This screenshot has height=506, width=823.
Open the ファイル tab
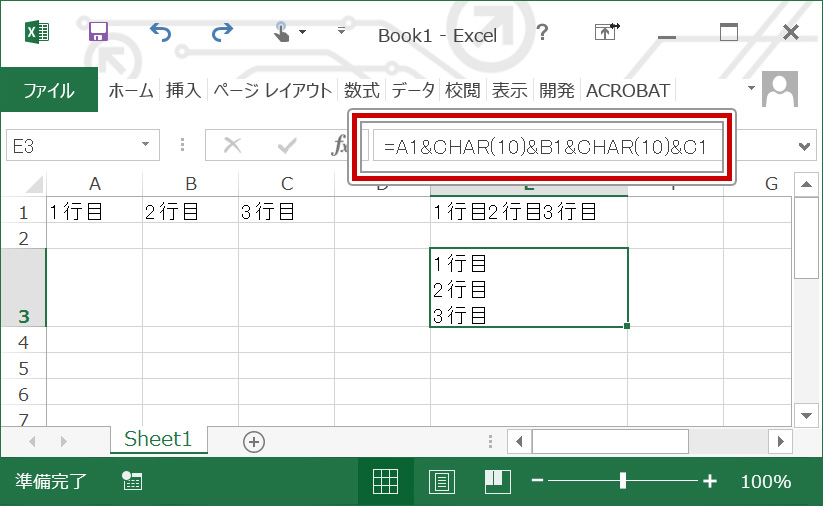pyautogui.click(x=49, y=90)
